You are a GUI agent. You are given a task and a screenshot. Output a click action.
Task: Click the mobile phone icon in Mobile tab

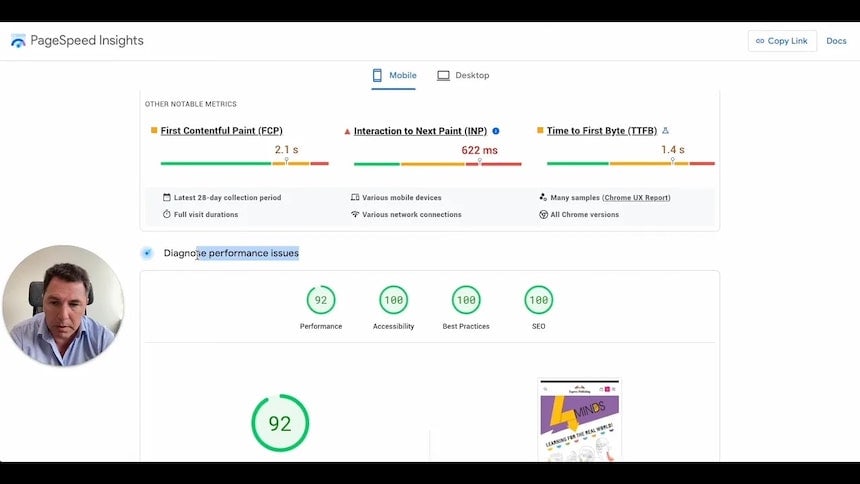click(377, 75)
